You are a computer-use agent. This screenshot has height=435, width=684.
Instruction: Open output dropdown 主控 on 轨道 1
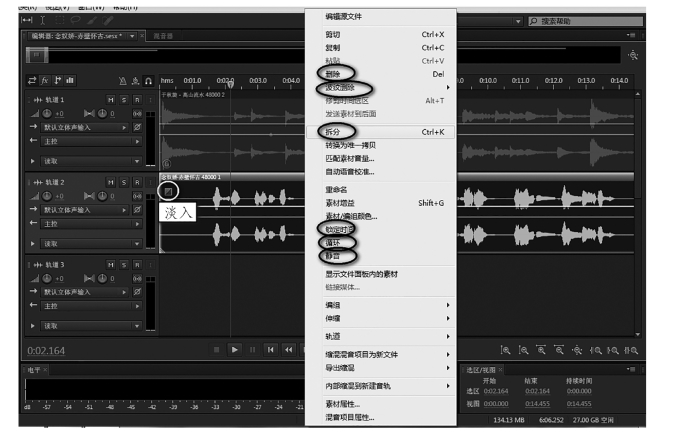tap(92, 141)
